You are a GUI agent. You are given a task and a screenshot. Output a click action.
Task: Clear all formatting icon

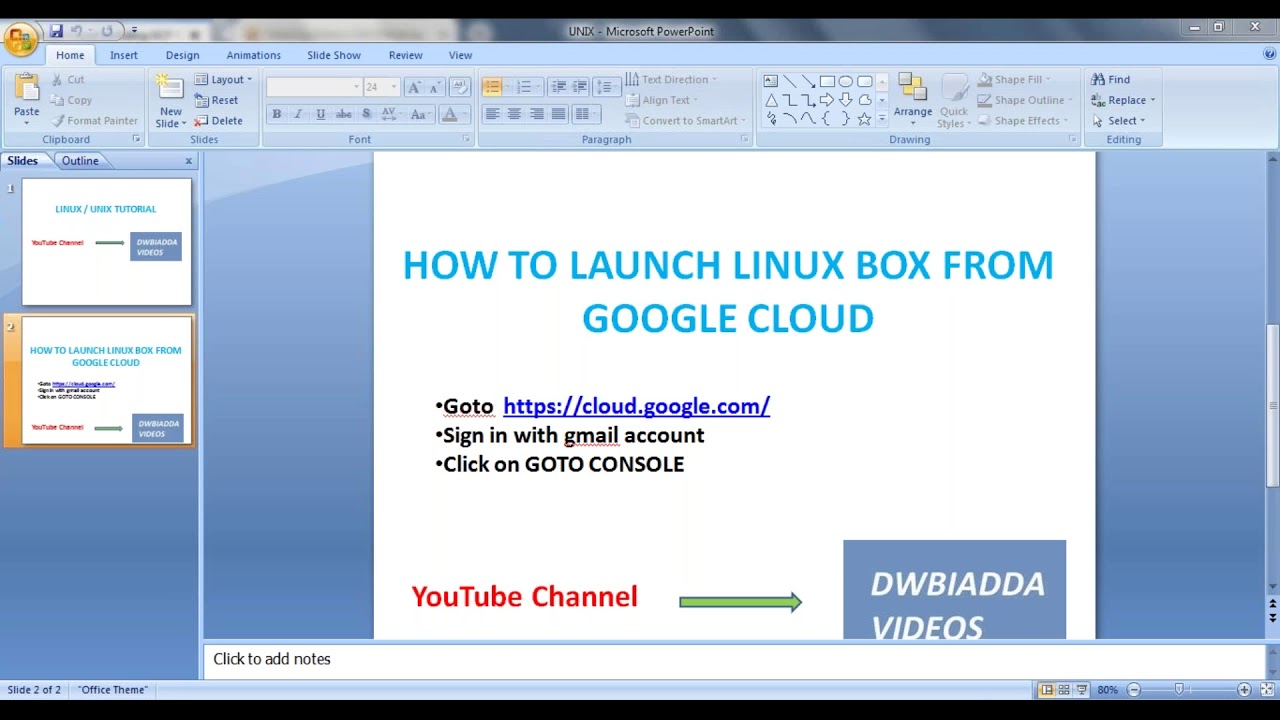(459, 87)
